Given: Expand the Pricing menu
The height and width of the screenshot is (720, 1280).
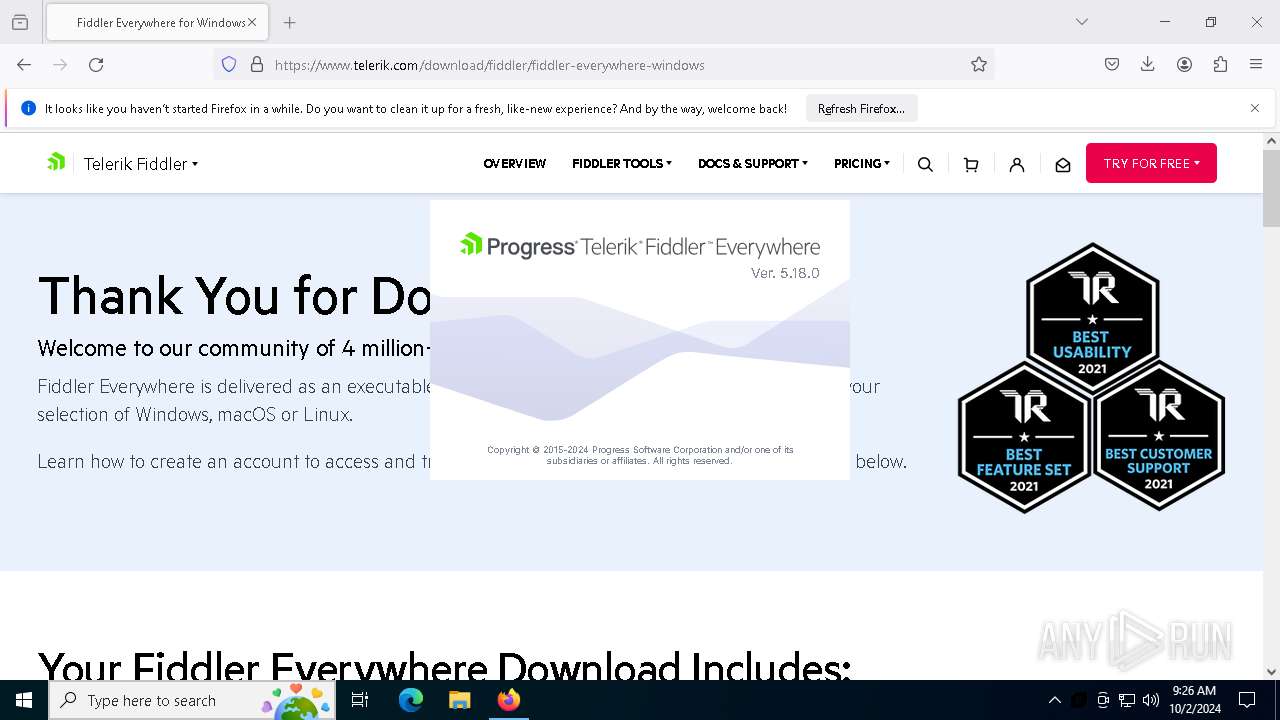Looking at the screenshot, I should 862,163.
